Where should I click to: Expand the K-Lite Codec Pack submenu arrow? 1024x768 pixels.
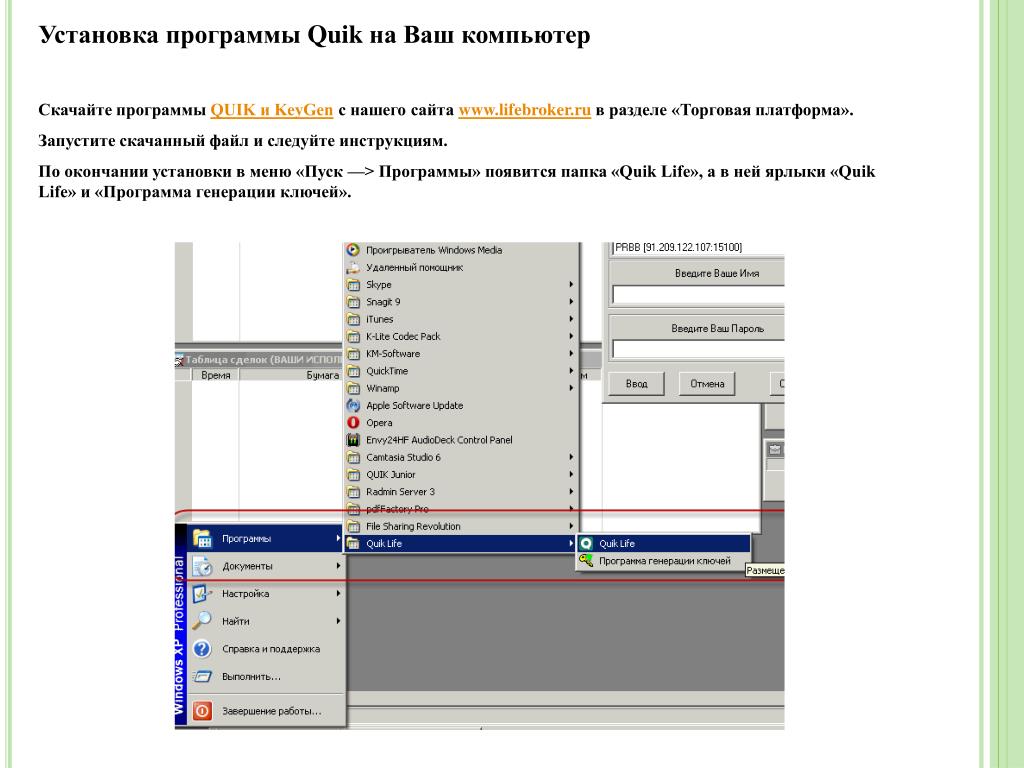[x=571, y=336]
